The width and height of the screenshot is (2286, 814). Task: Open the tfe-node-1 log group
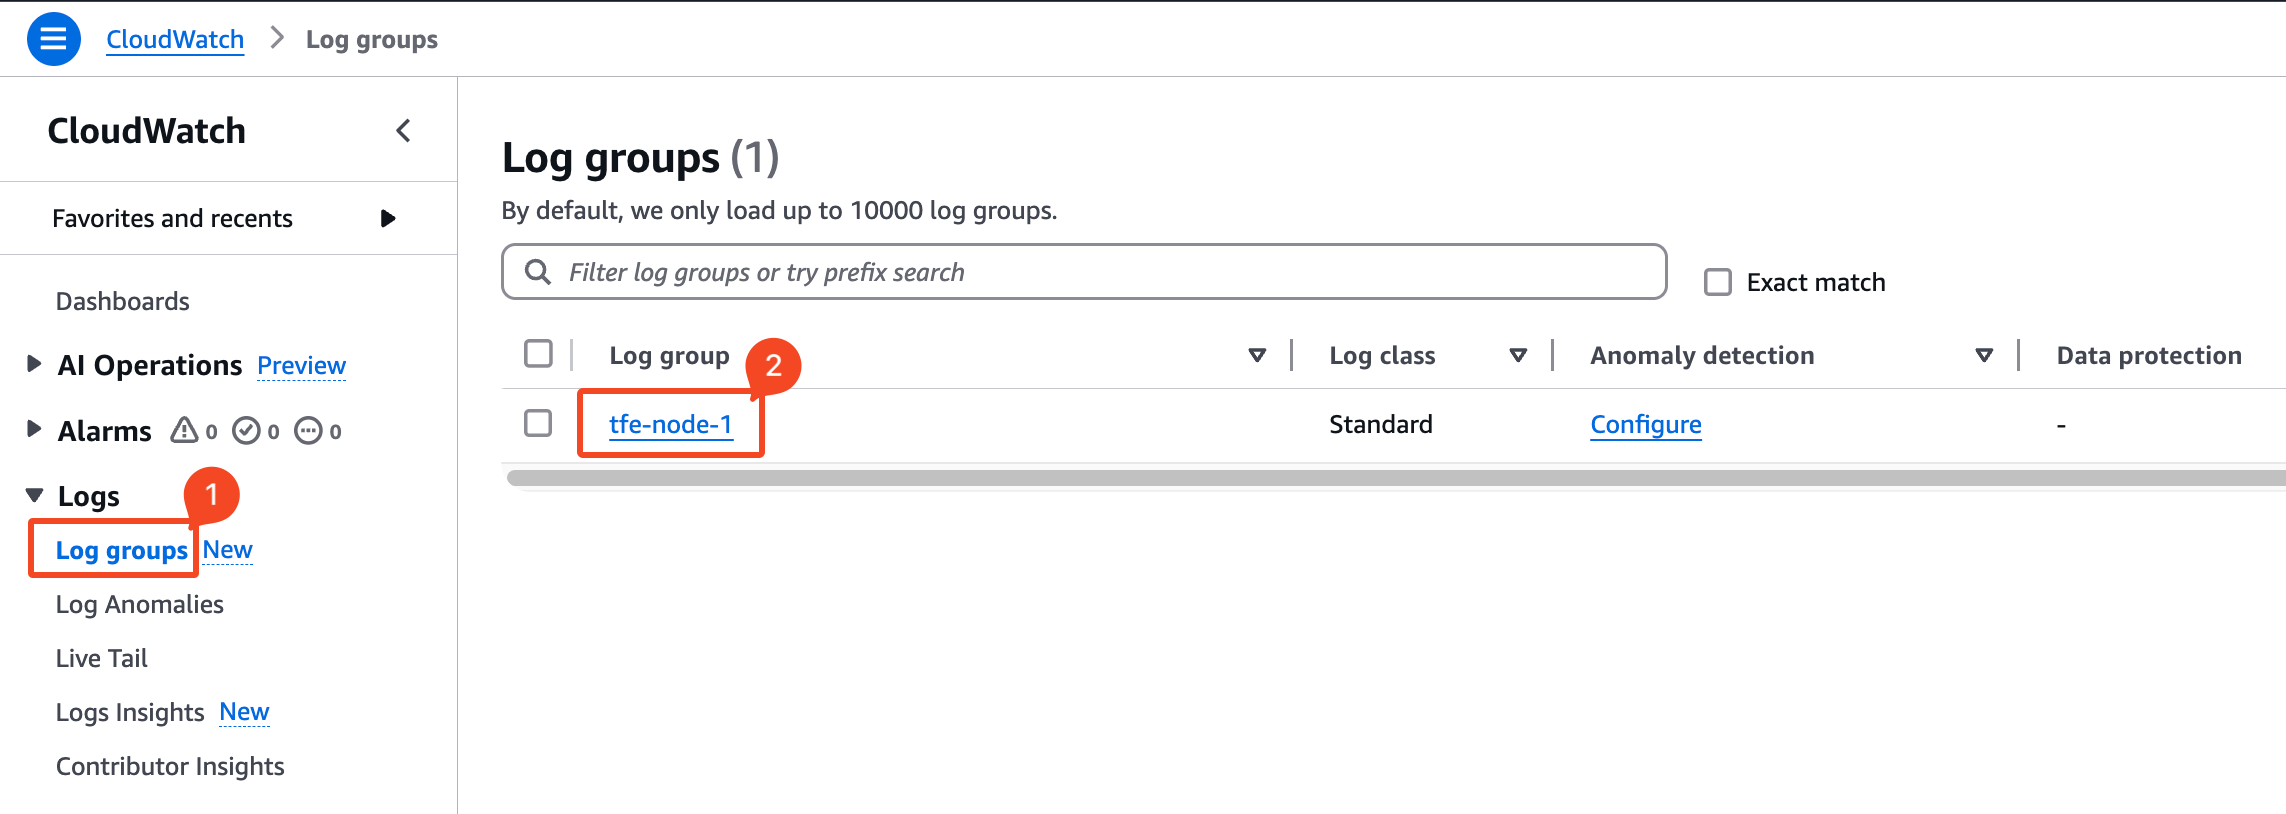pyautogui.click(x=670, y=424)
